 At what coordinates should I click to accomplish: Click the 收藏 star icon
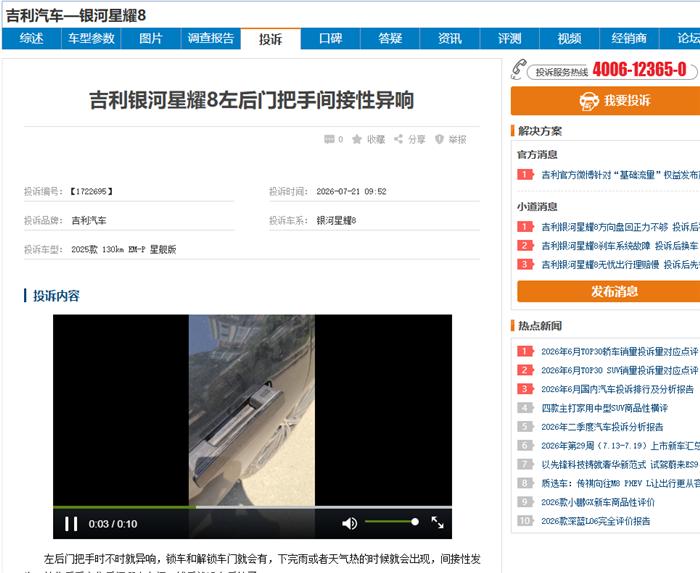click(x=357, y=139)
